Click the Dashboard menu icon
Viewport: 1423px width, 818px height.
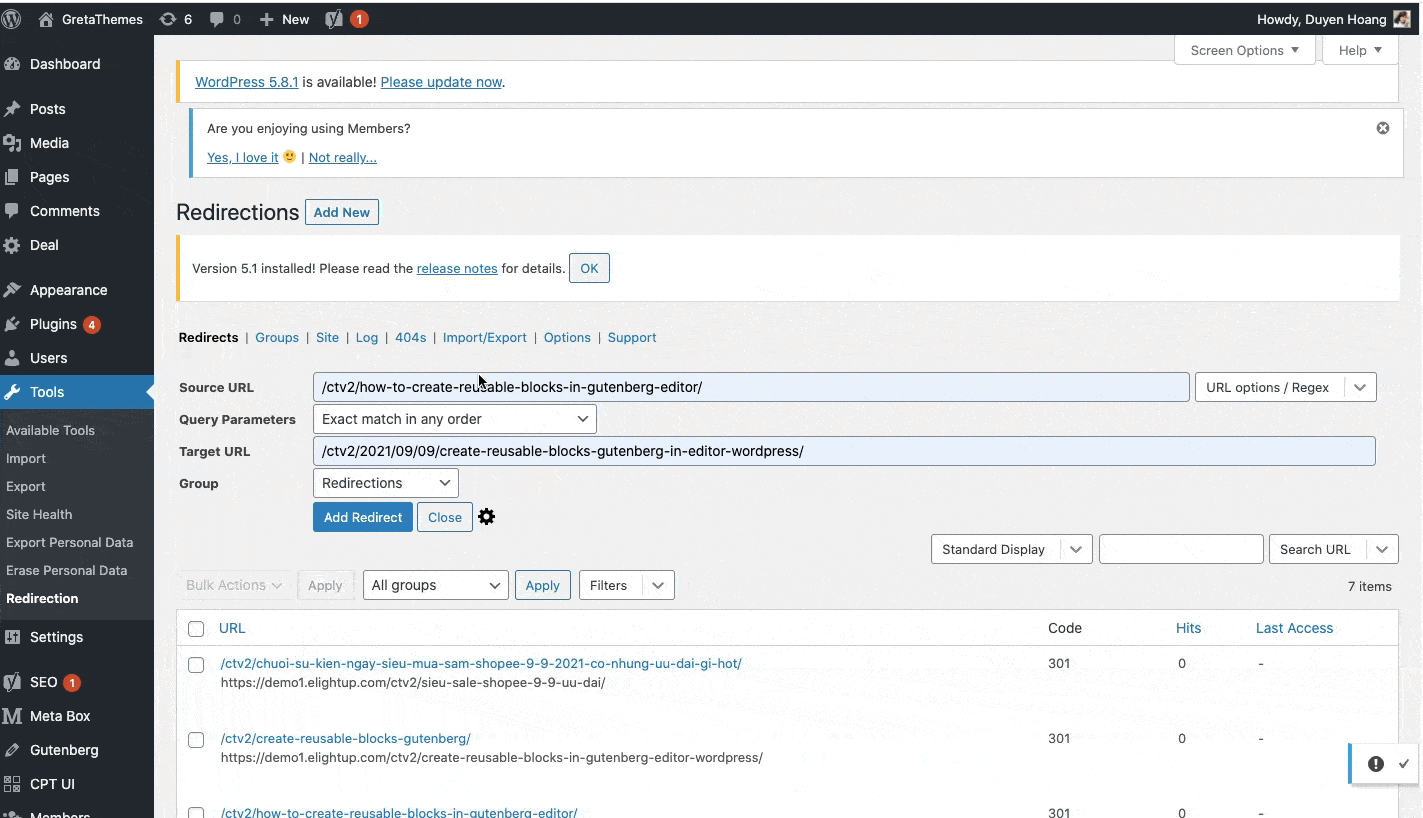pos(13,64)
